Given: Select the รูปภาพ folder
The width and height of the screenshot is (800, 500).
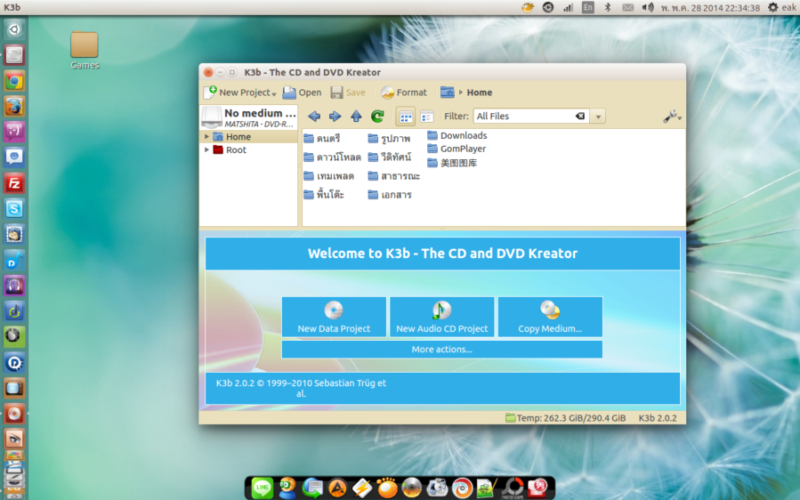Looking at the screenshot, I should tap(389, 138).
